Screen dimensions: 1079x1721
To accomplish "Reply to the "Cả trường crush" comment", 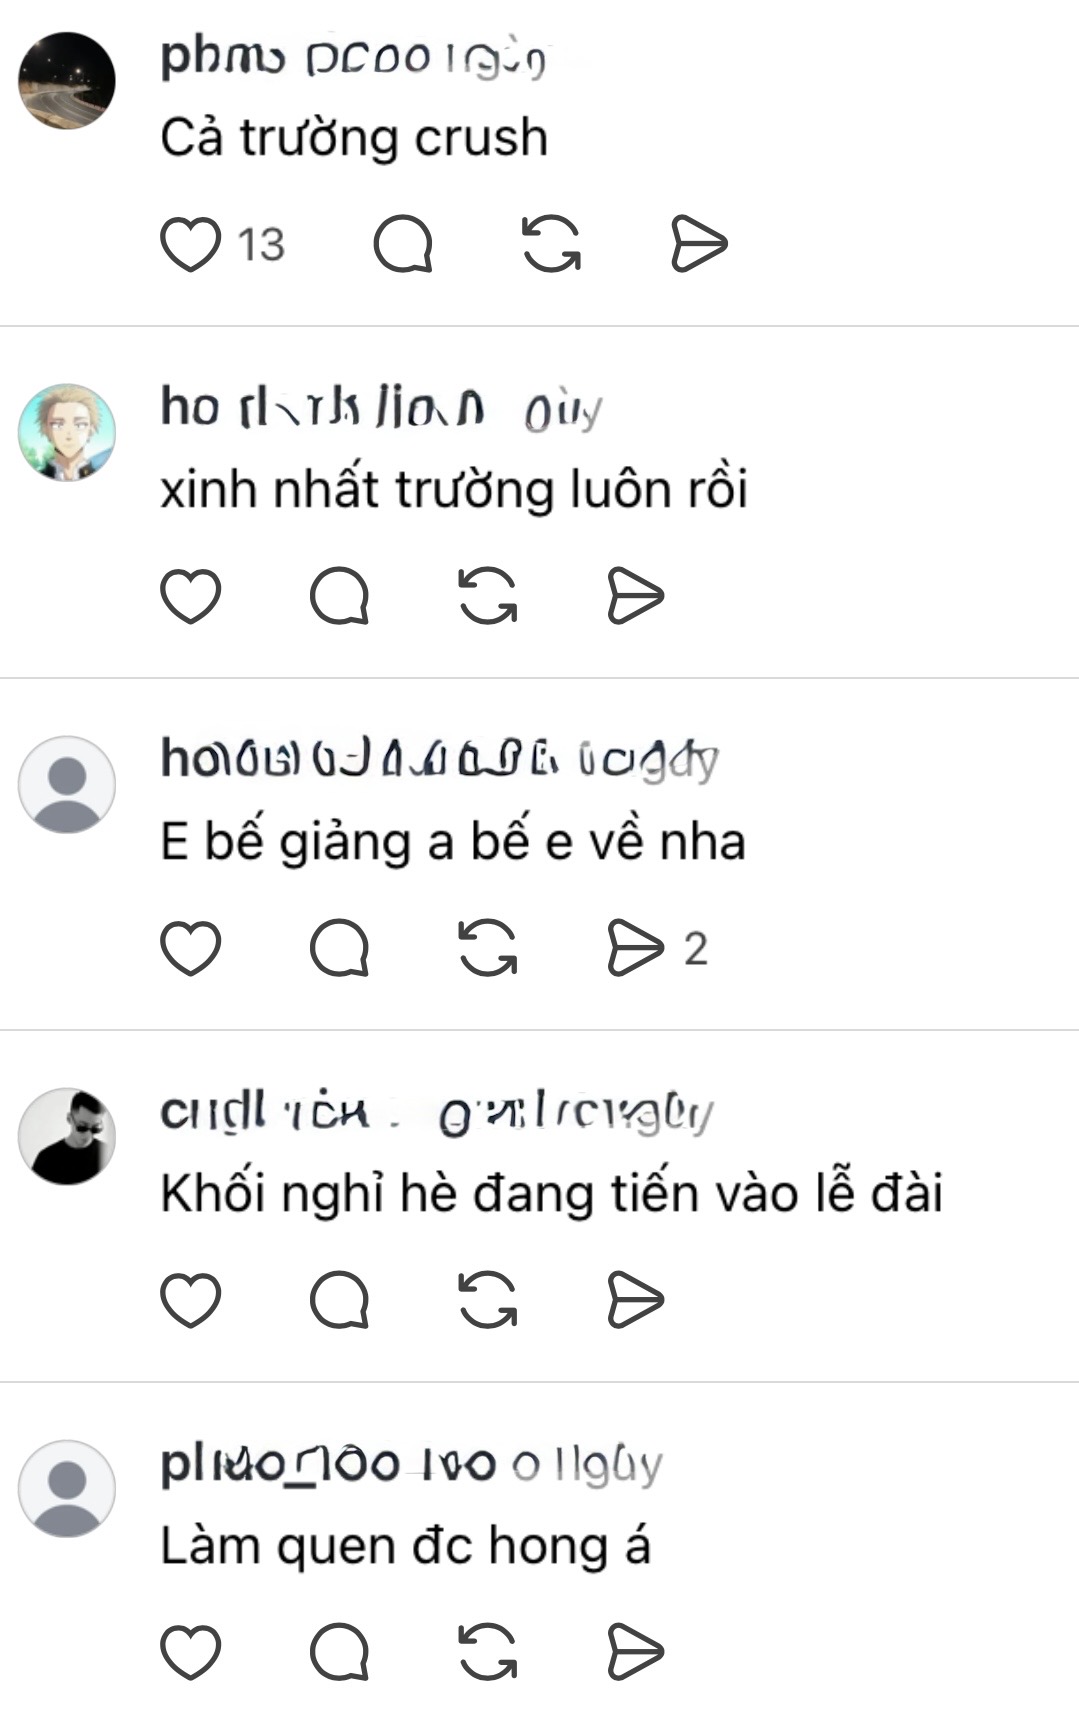I will [x=403, y=244].
